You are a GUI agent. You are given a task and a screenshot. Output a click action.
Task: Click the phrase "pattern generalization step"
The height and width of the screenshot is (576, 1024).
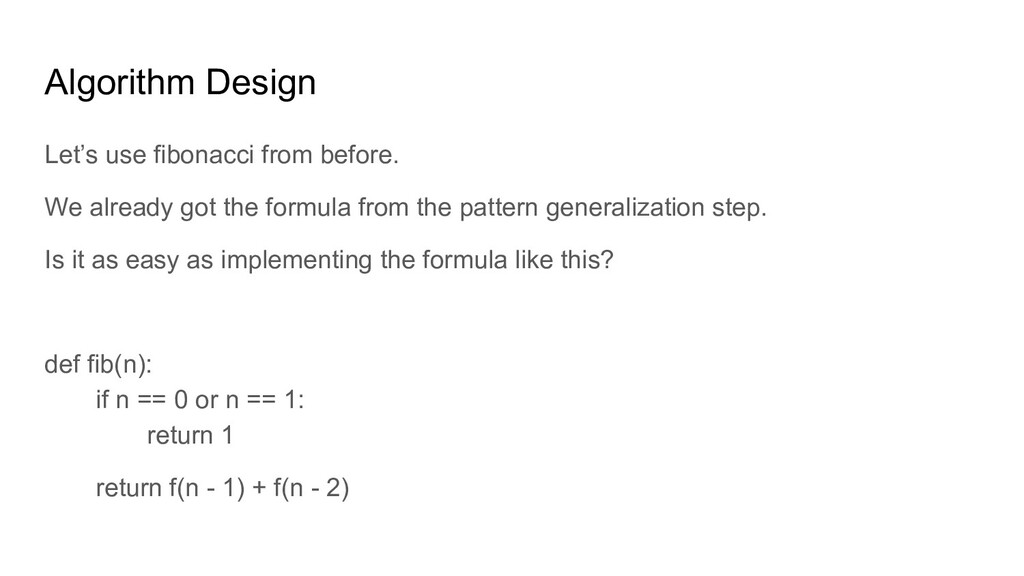click(613, 208)
